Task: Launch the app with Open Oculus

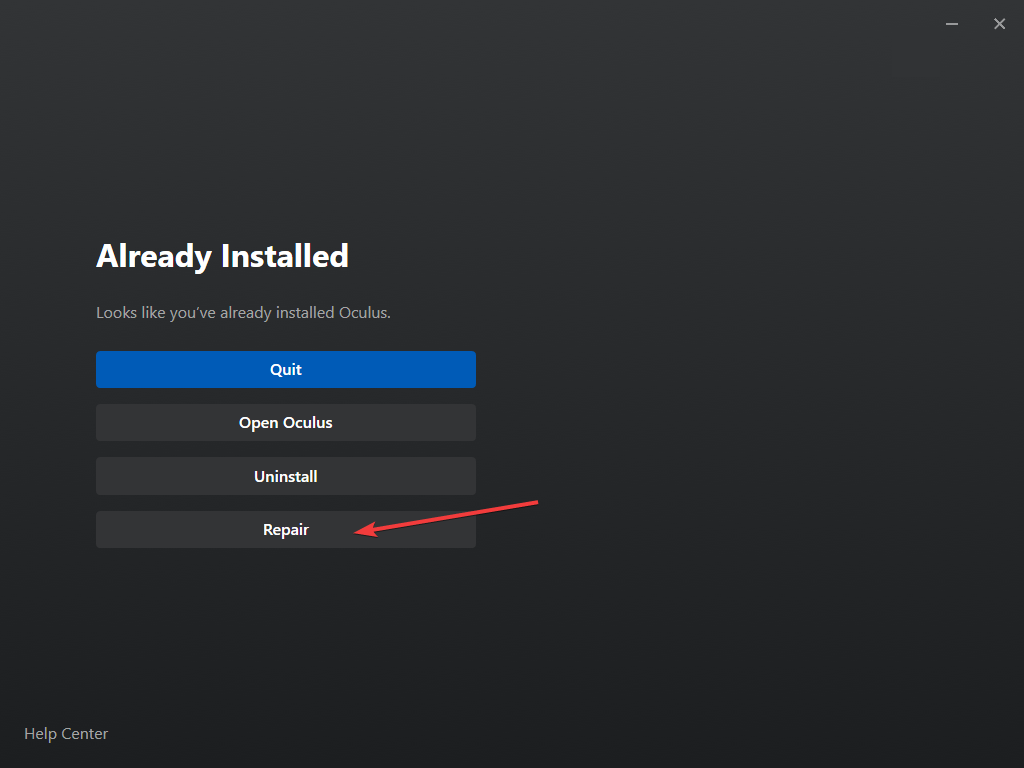Action: (x=285, y=423)
